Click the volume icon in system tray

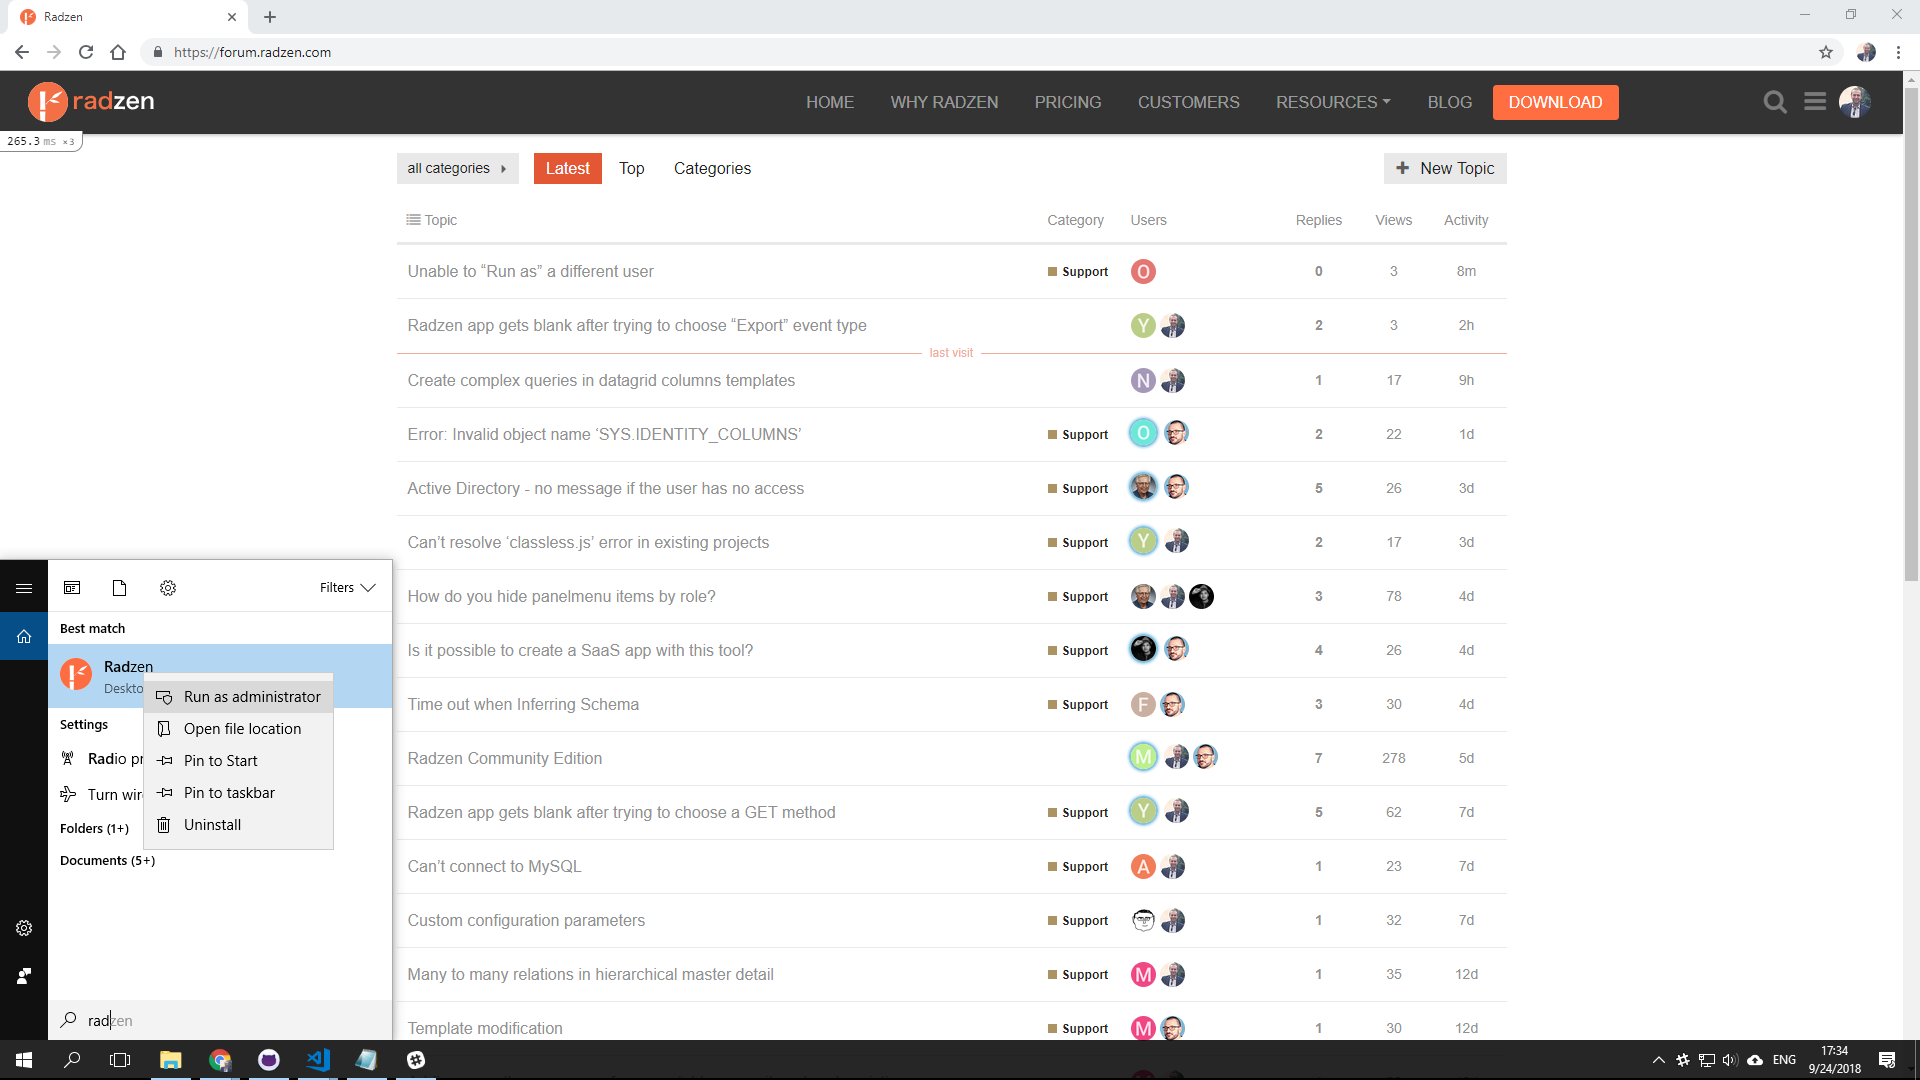point(1730,1060)
